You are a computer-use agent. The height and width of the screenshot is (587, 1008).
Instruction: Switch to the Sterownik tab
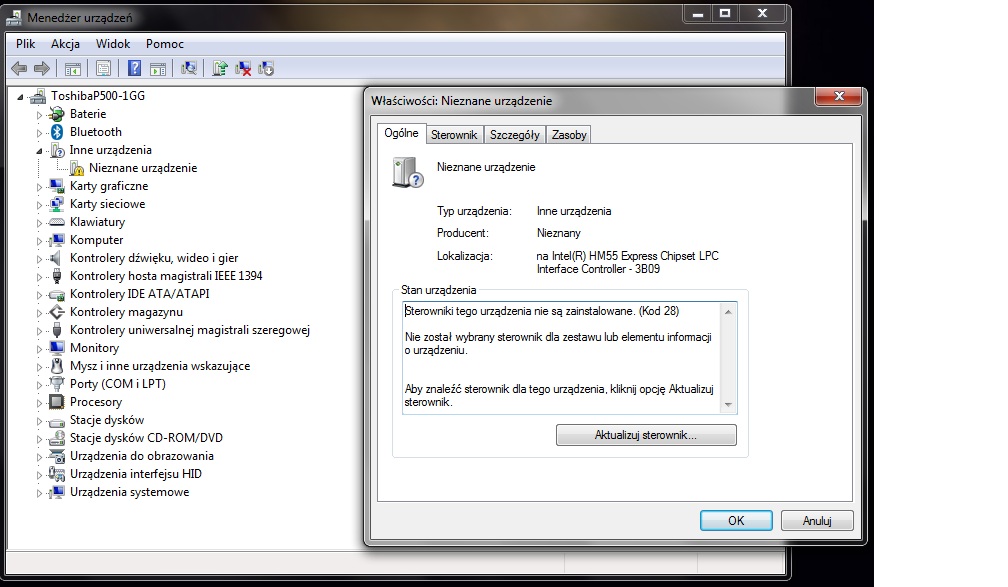pyautogui.click(x=454, y=135)
